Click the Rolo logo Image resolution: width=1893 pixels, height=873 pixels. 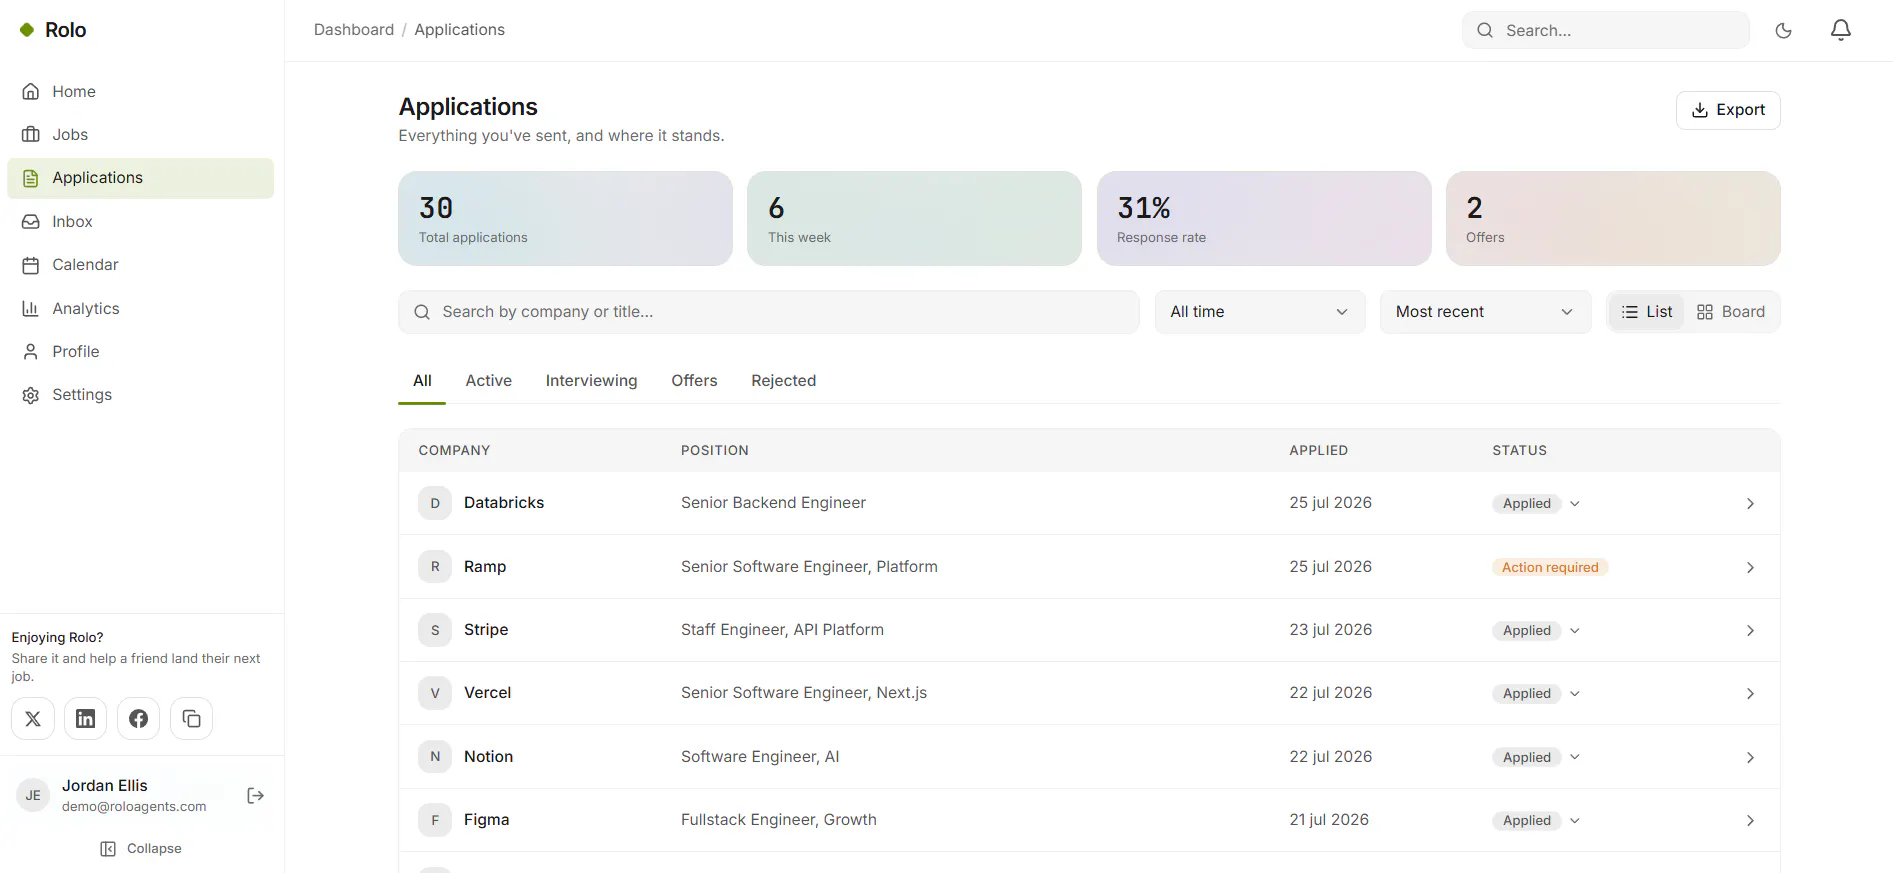coord(53,30)
